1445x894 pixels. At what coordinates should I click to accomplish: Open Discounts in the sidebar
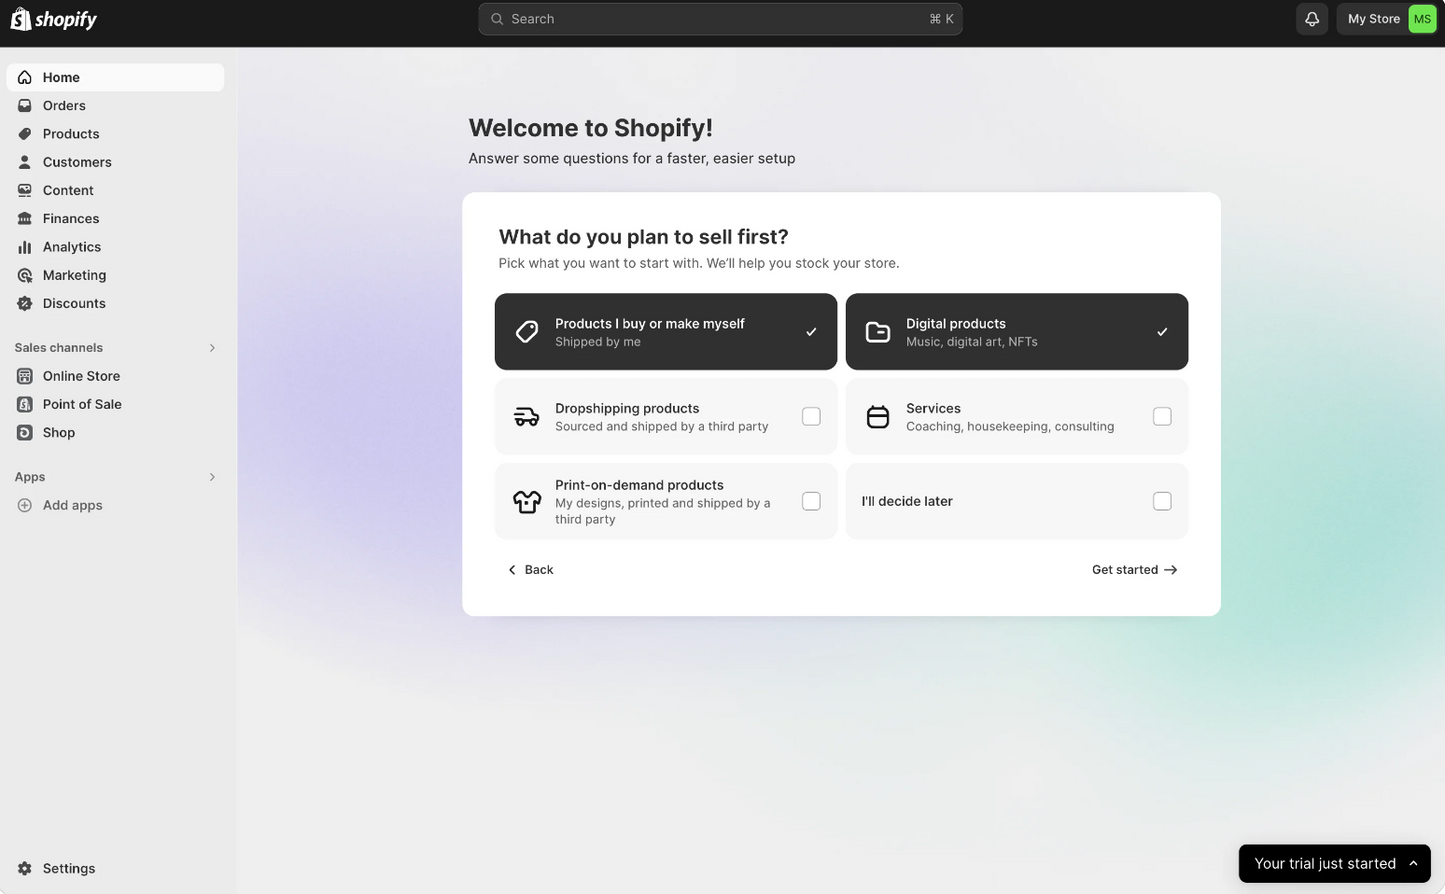click(115, 303)
